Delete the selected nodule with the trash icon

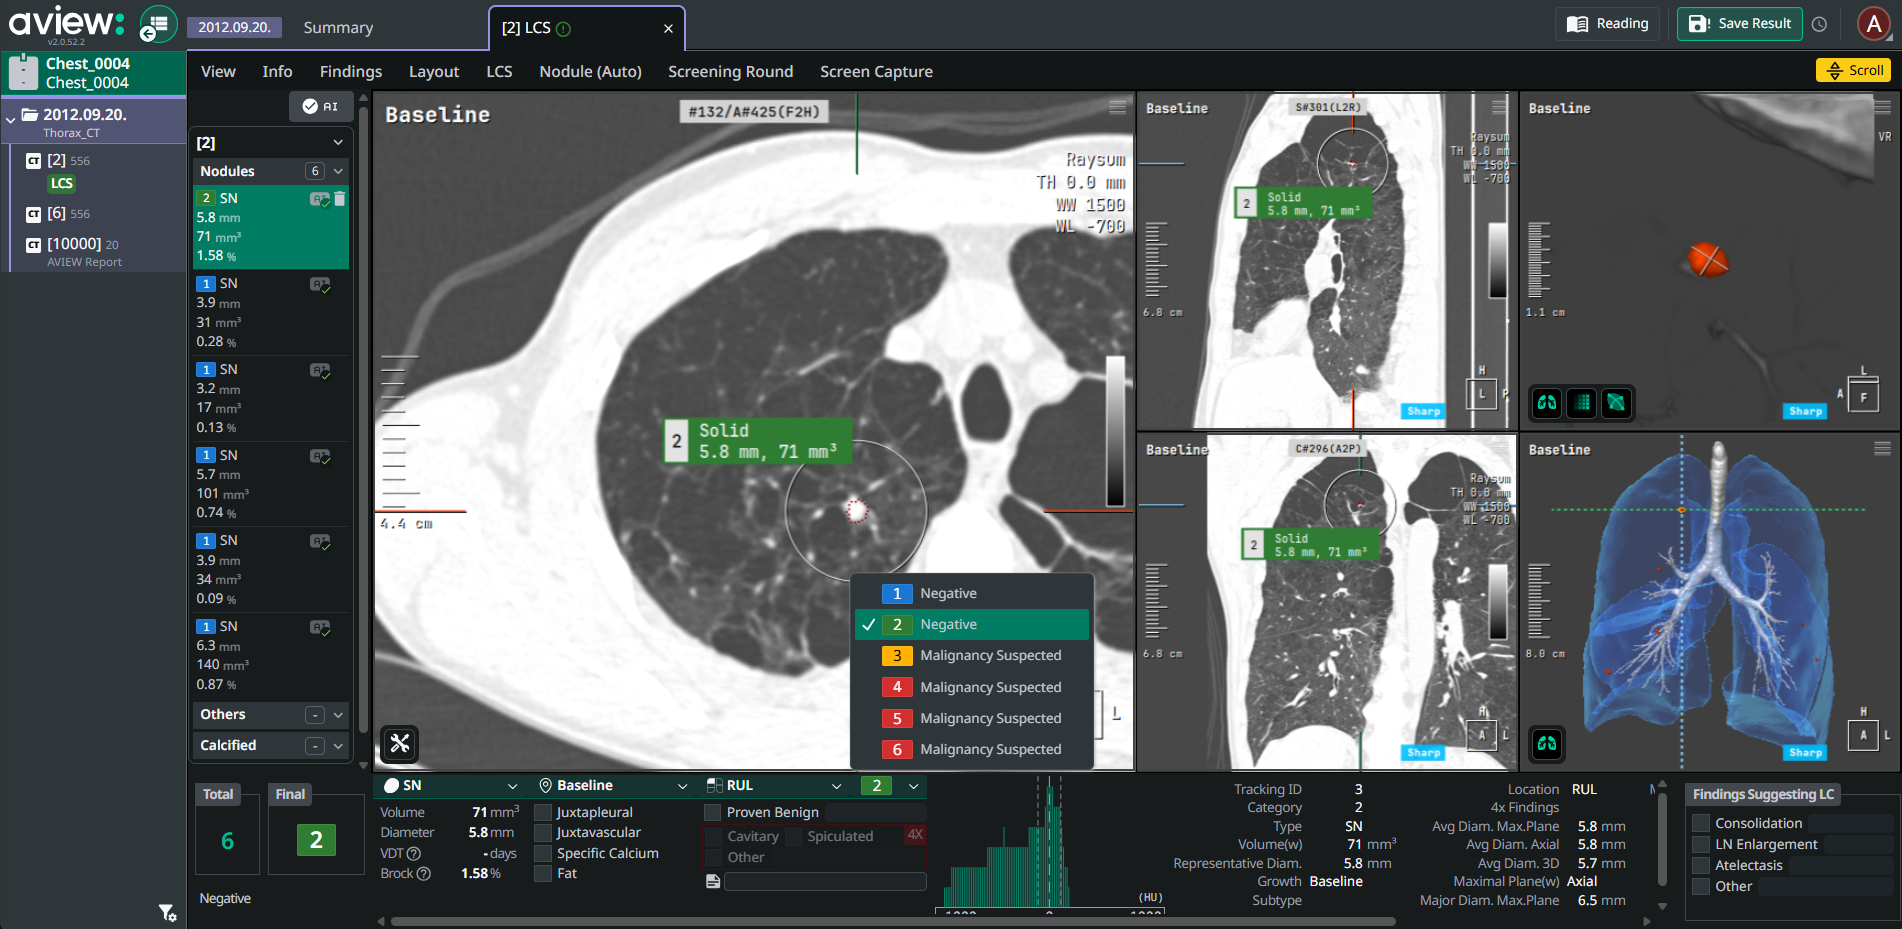[340, 199]
